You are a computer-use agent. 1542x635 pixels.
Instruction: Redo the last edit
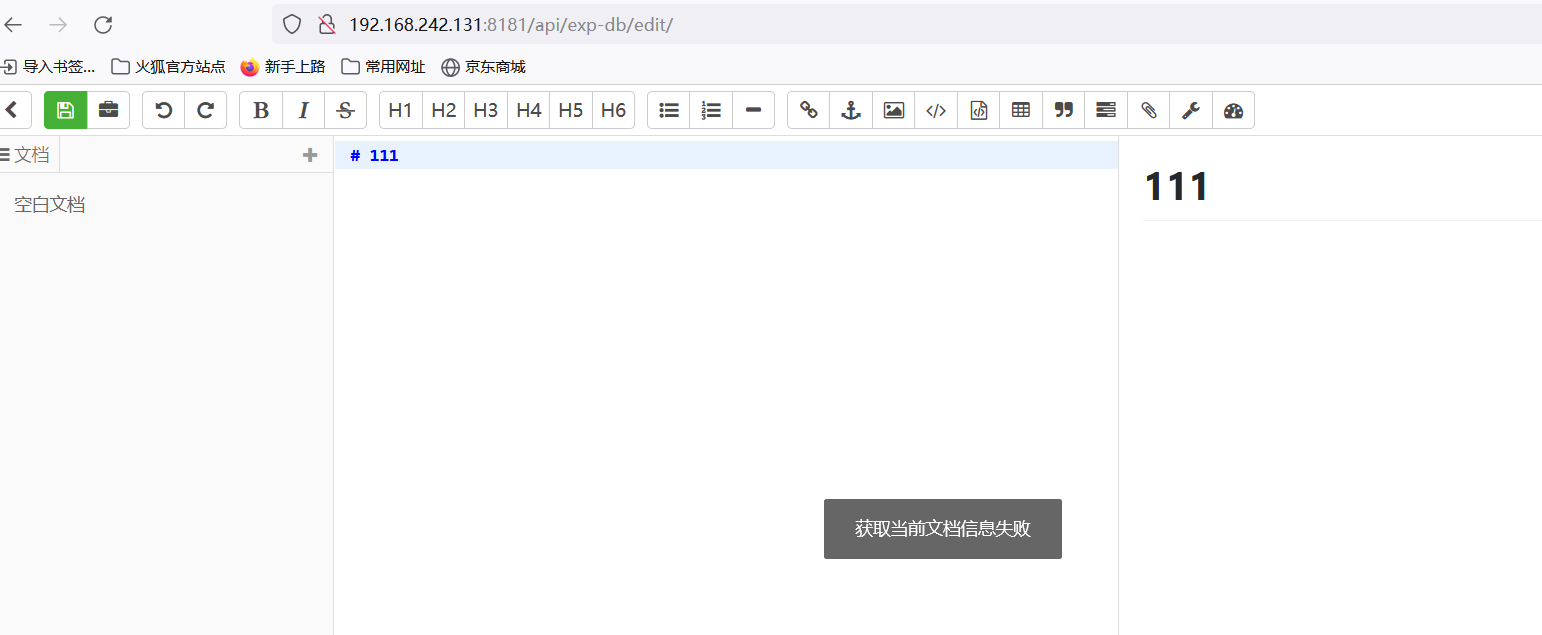(205, 110)
